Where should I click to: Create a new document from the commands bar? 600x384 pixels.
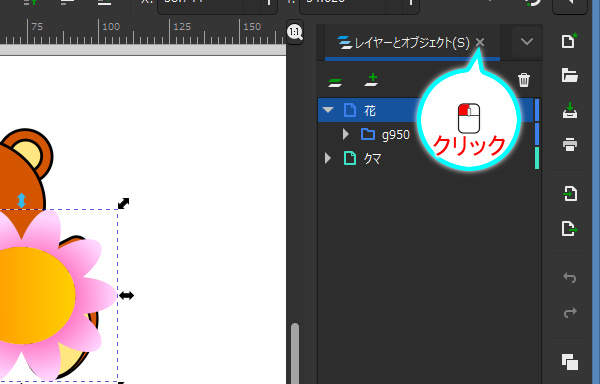(569, 41)
